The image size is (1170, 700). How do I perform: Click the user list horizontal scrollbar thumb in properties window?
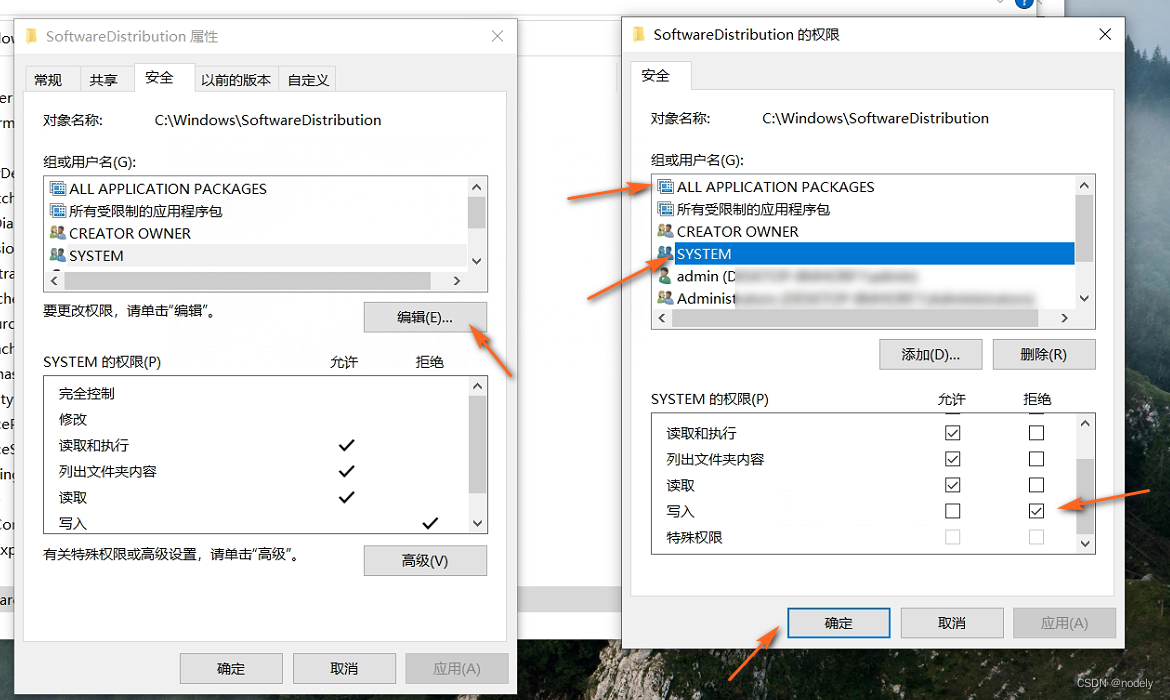click(248, 281)
